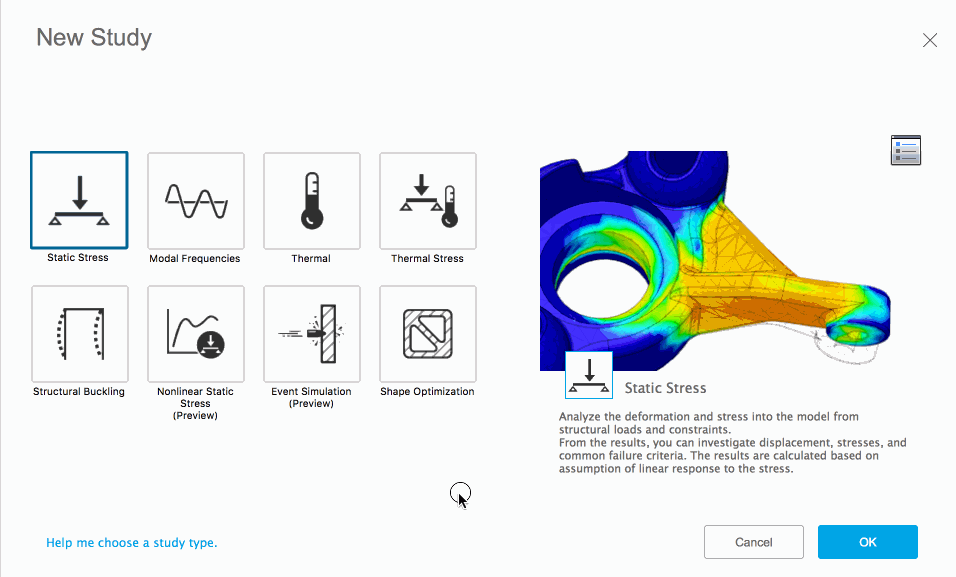The image size is (956, 577).
Task: Click the Static Stress heading in description
Action: (x=665, y=388)
